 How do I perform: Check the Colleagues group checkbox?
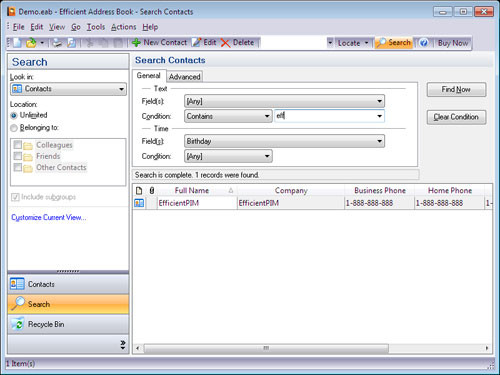(18, 145)
